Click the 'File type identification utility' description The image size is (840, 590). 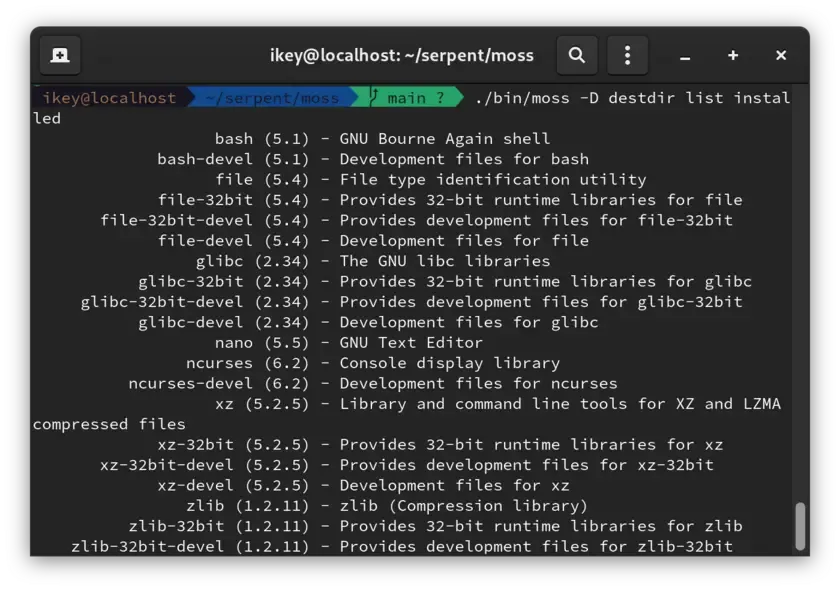[x=493, y=180]
